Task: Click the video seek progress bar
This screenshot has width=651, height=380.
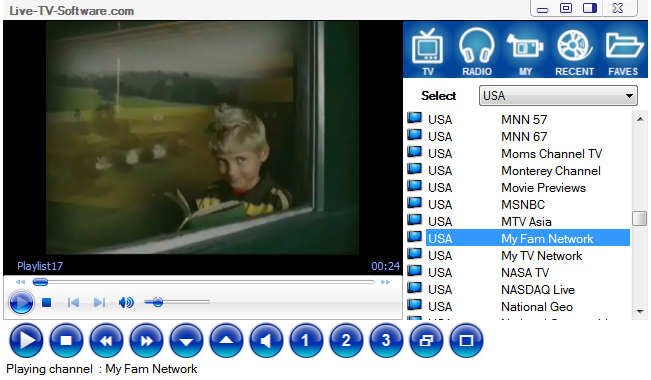Action: (203, 282)
